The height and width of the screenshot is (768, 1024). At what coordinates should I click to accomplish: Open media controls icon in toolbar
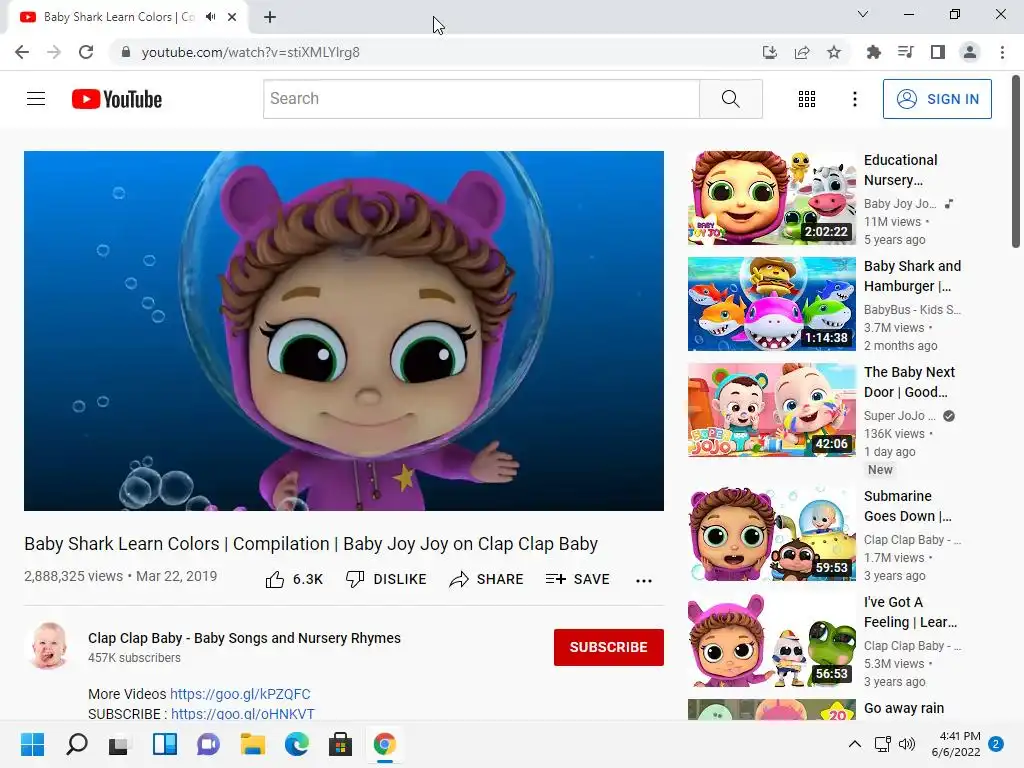pyautogui.click(x=905, y=52)
